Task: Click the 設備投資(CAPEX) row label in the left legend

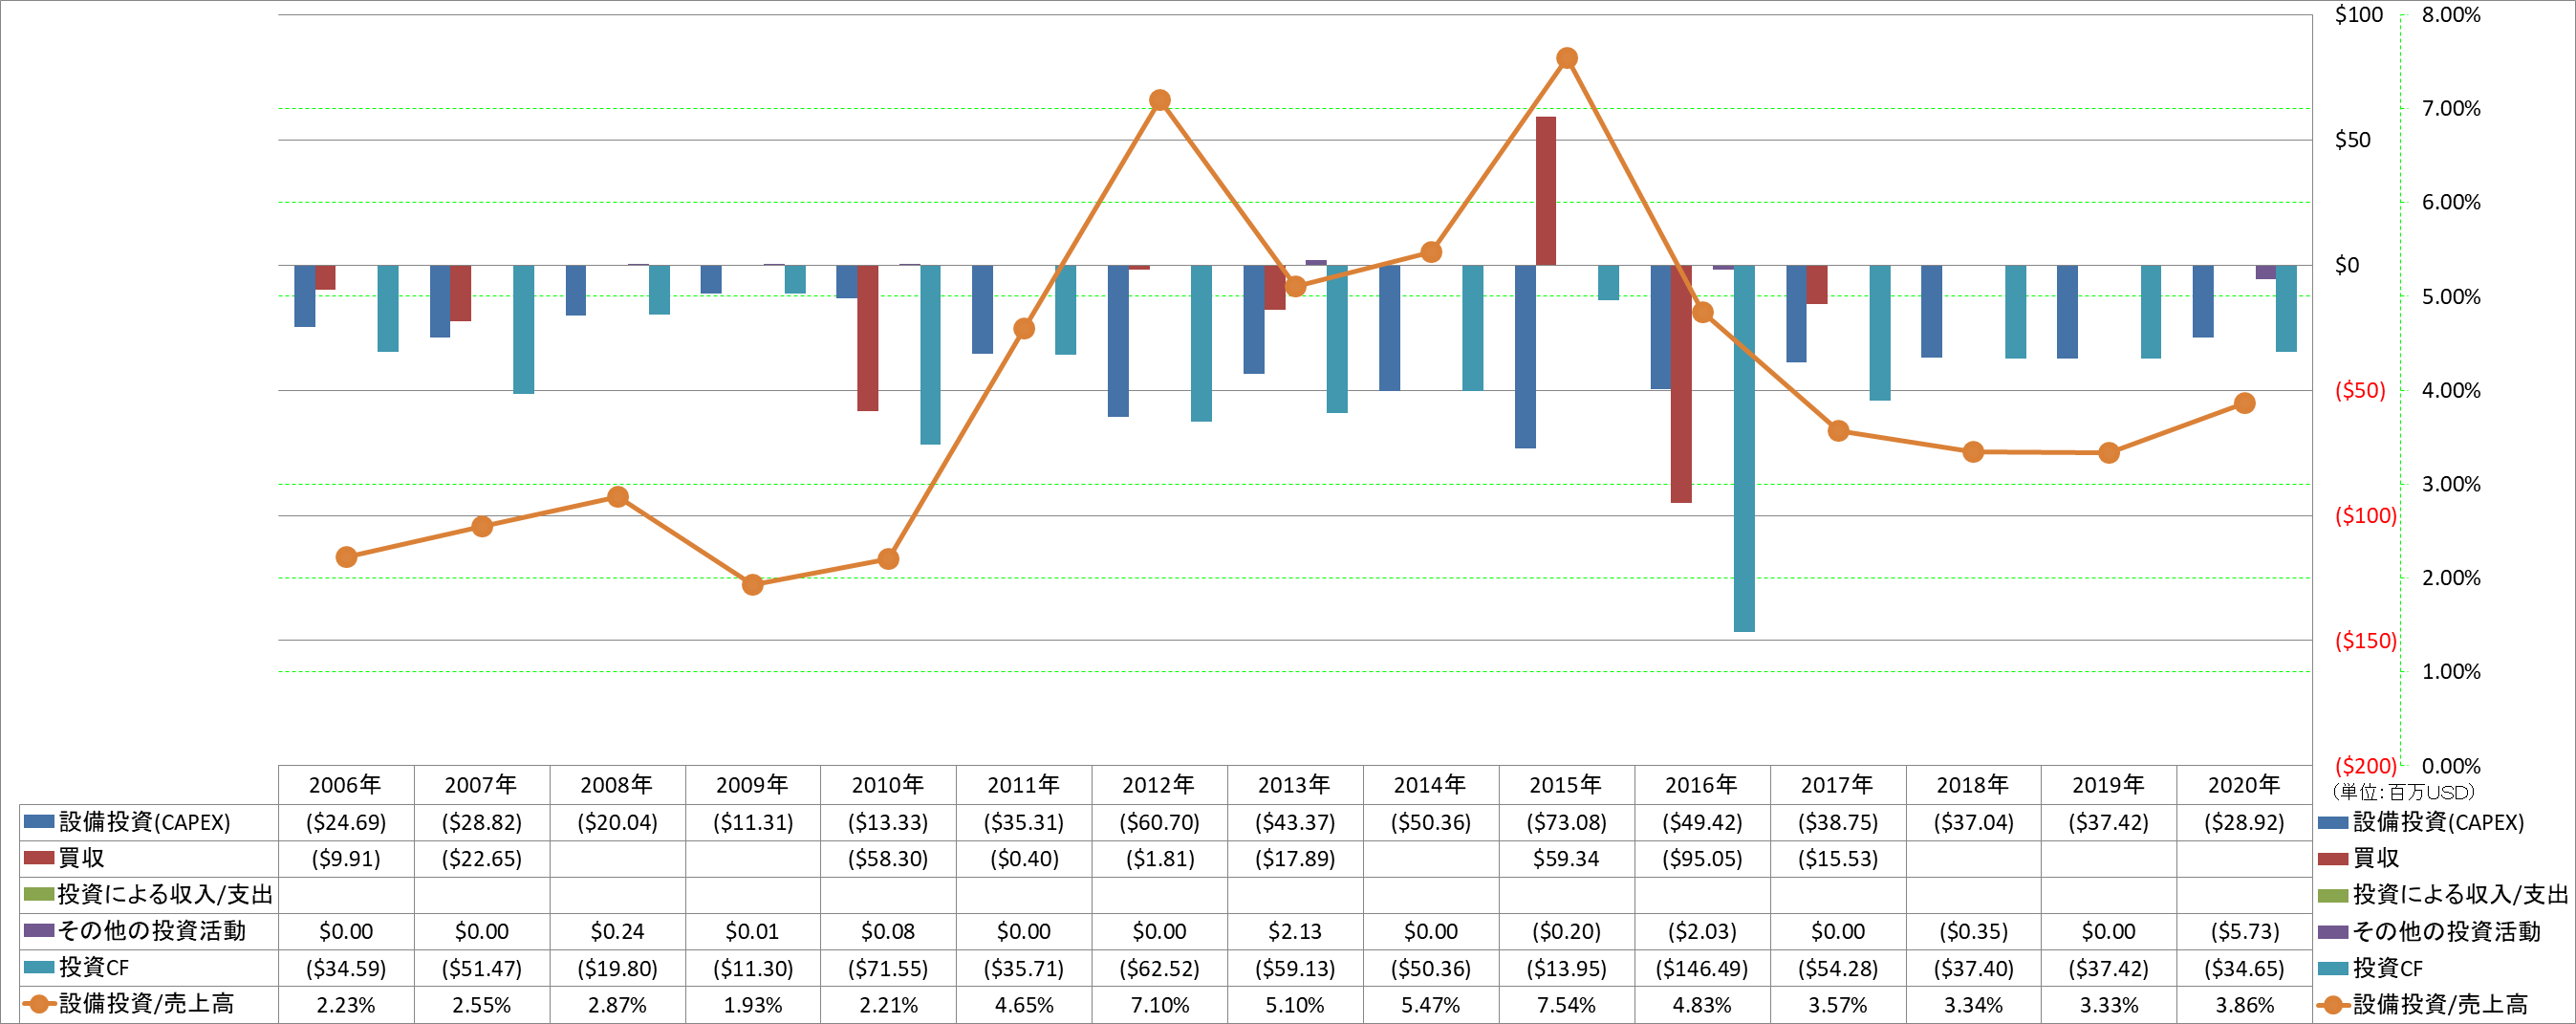Action: [x=144, y=822]
